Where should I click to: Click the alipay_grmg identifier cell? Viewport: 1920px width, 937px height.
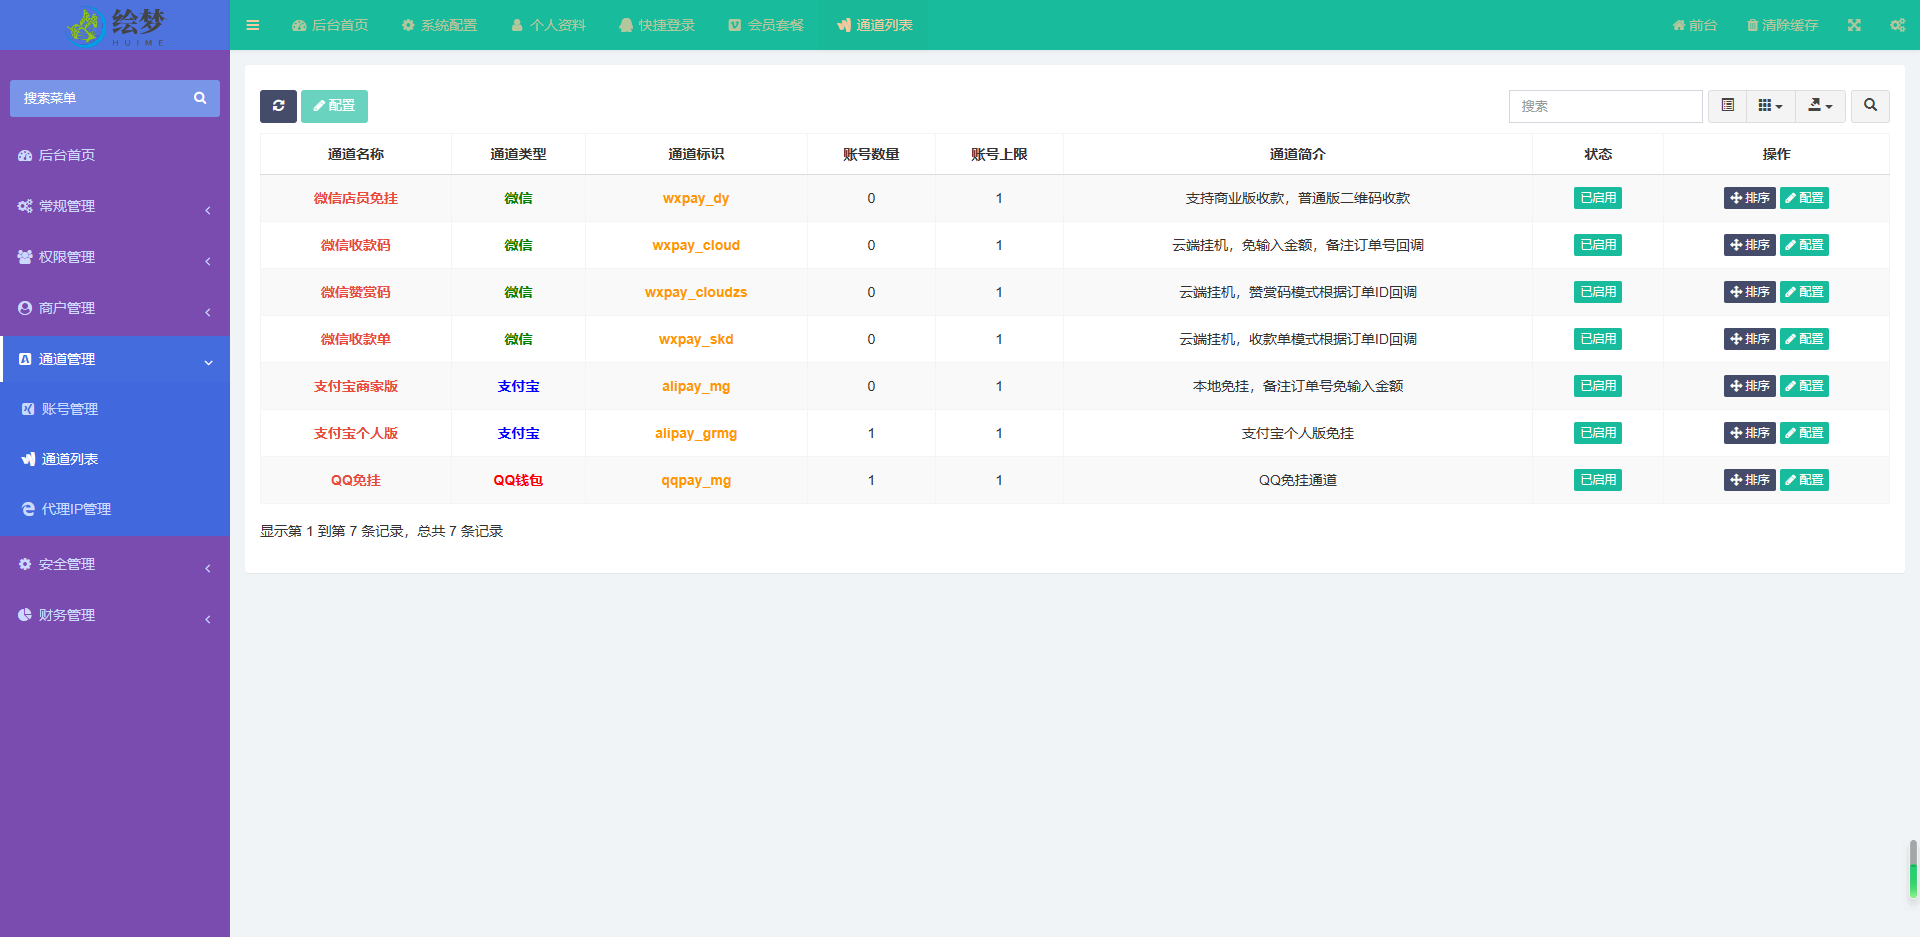[696, 433]
